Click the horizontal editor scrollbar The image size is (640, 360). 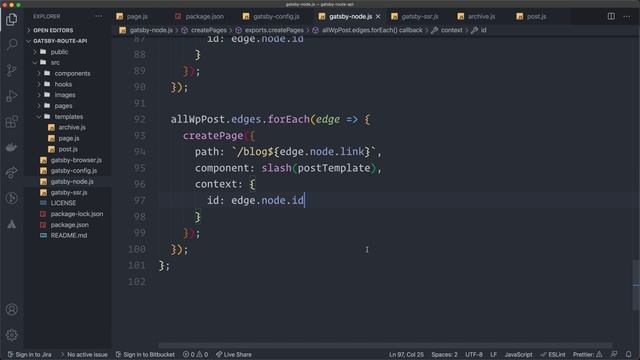point(385,345)
